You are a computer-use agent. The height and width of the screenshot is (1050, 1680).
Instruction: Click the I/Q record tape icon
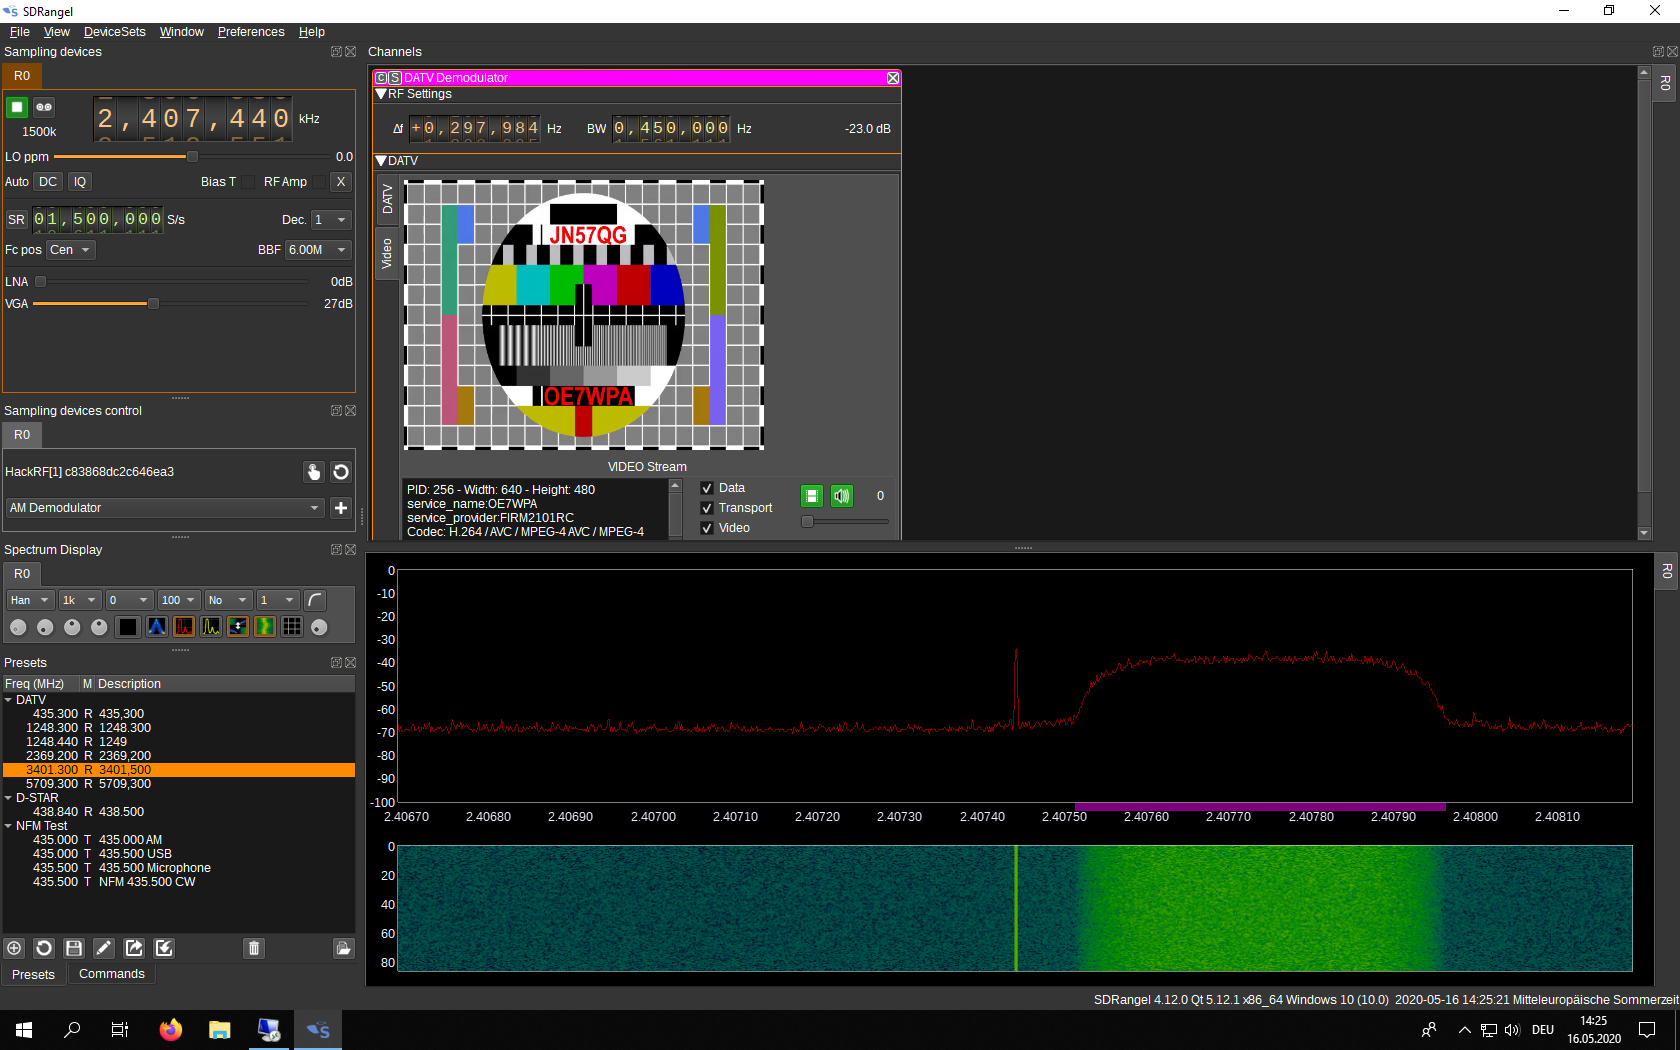44,107
